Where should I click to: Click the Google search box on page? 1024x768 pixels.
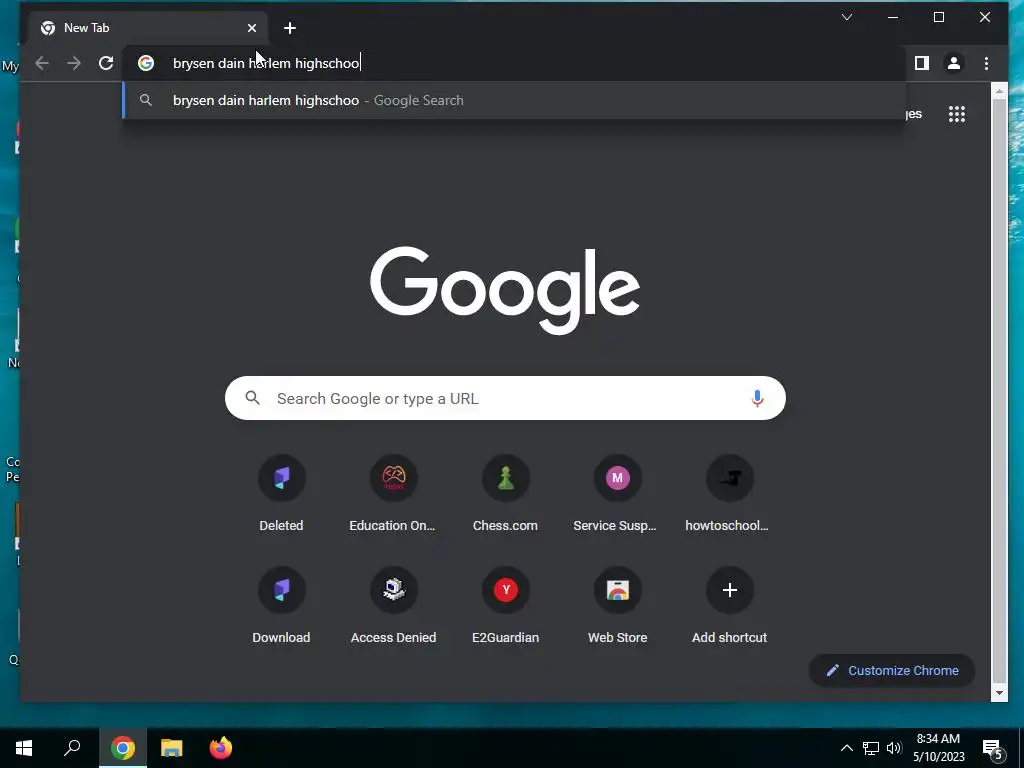point(505,398)
